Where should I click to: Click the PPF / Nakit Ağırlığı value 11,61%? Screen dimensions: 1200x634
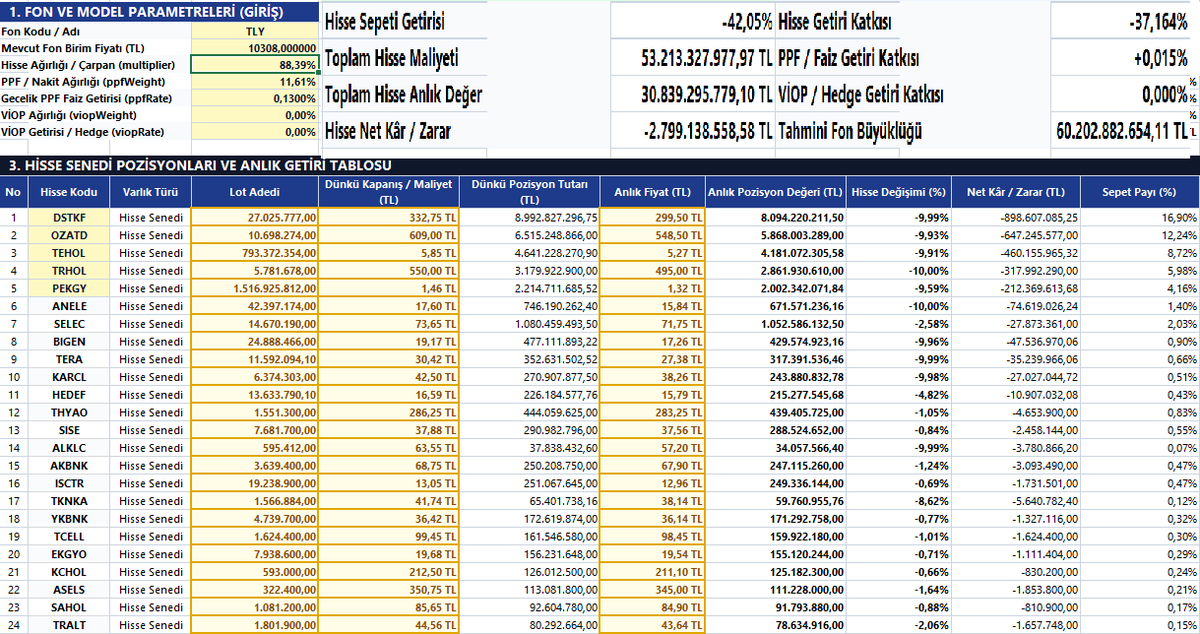point(254,81)
